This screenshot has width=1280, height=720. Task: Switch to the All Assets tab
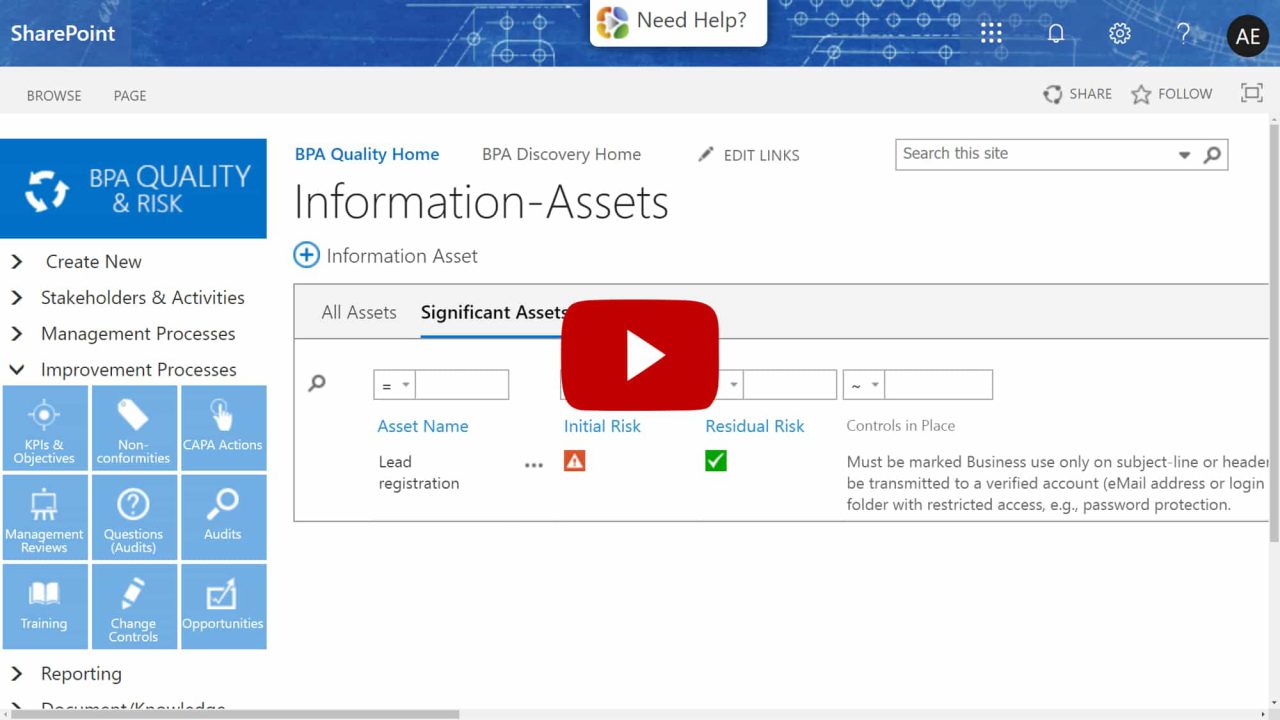(359, 312)
